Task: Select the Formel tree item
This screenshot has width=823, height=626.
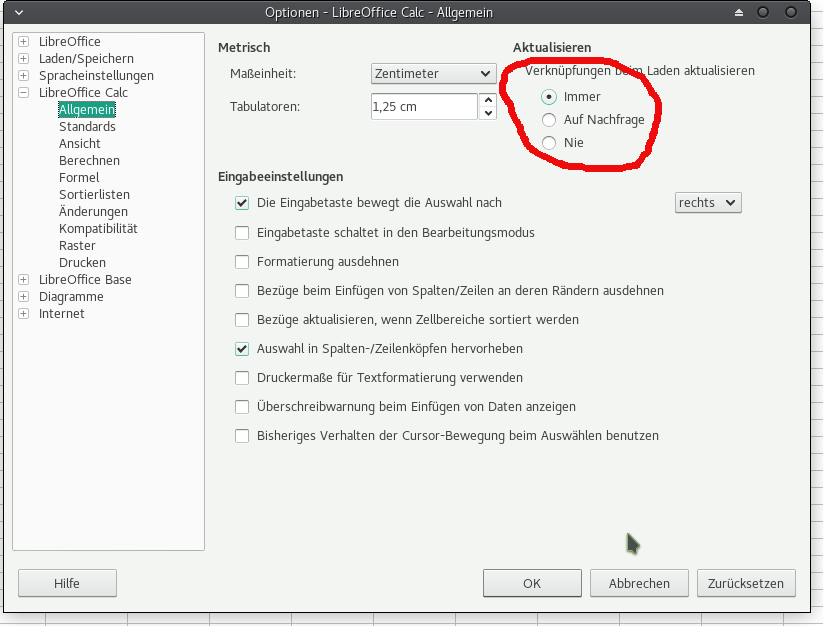Action: [79, 178]
